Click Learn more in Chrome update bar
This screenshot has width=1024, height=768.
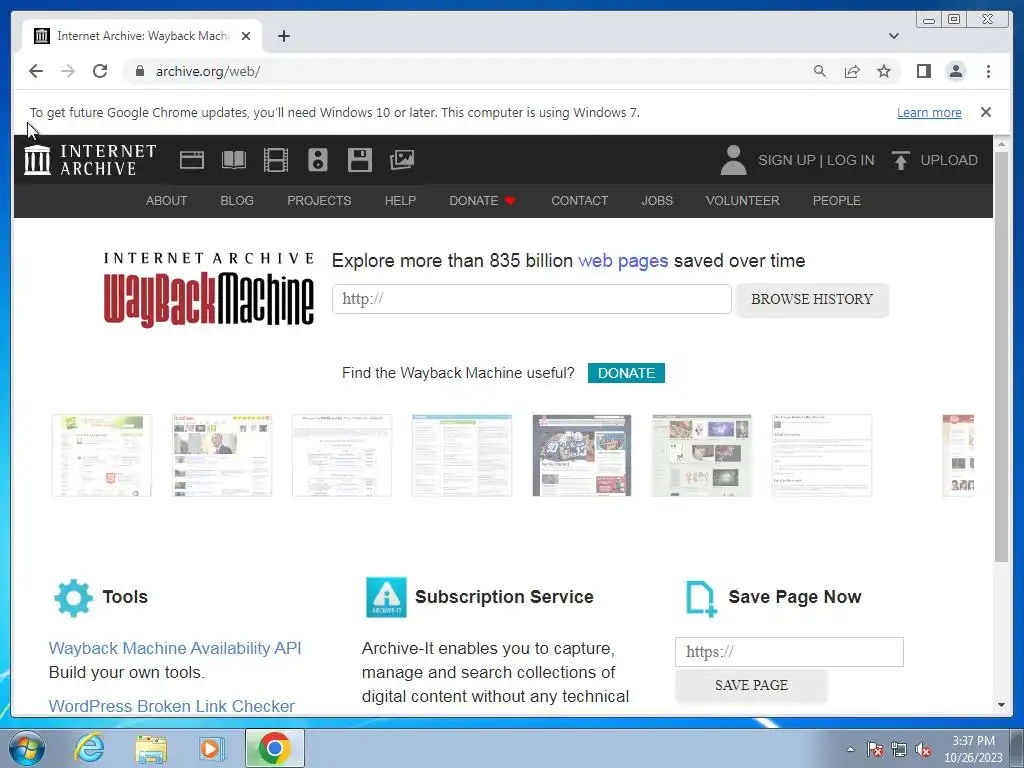click(x=929, y=112)
